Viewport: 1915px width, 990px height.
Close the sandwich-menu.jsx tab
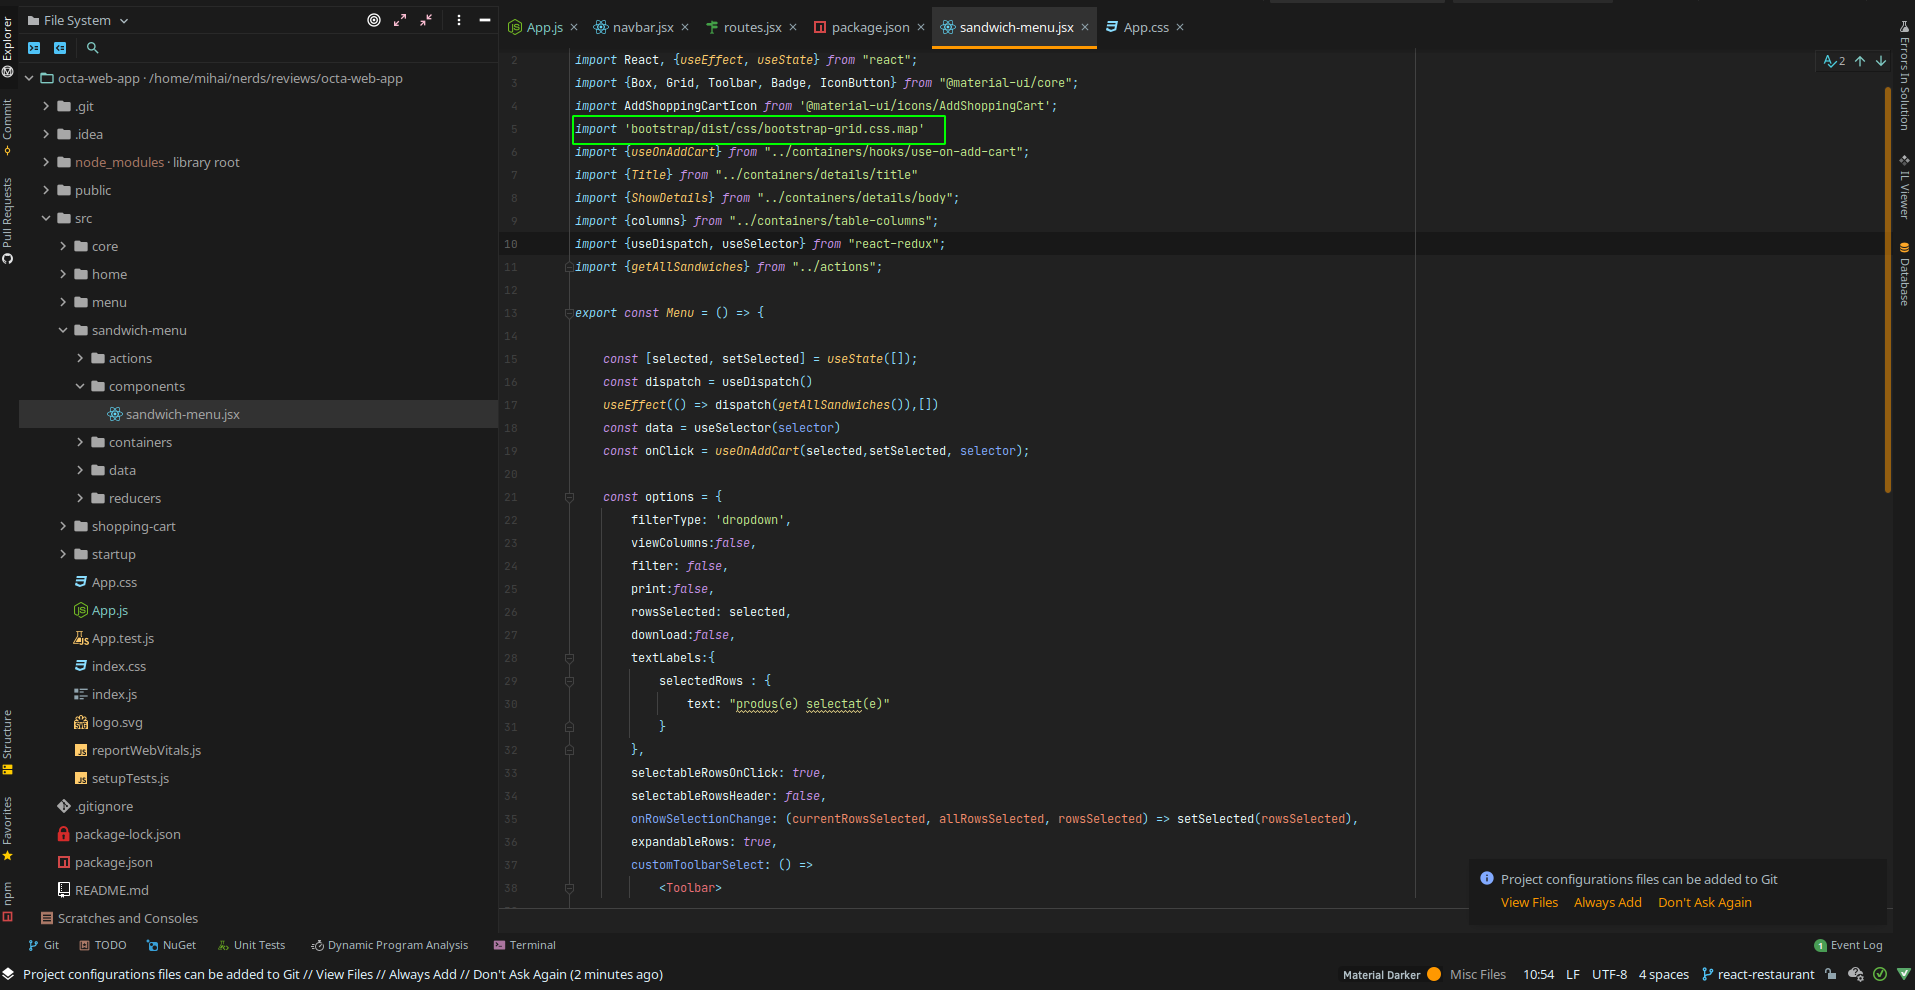click(1085, 27)
